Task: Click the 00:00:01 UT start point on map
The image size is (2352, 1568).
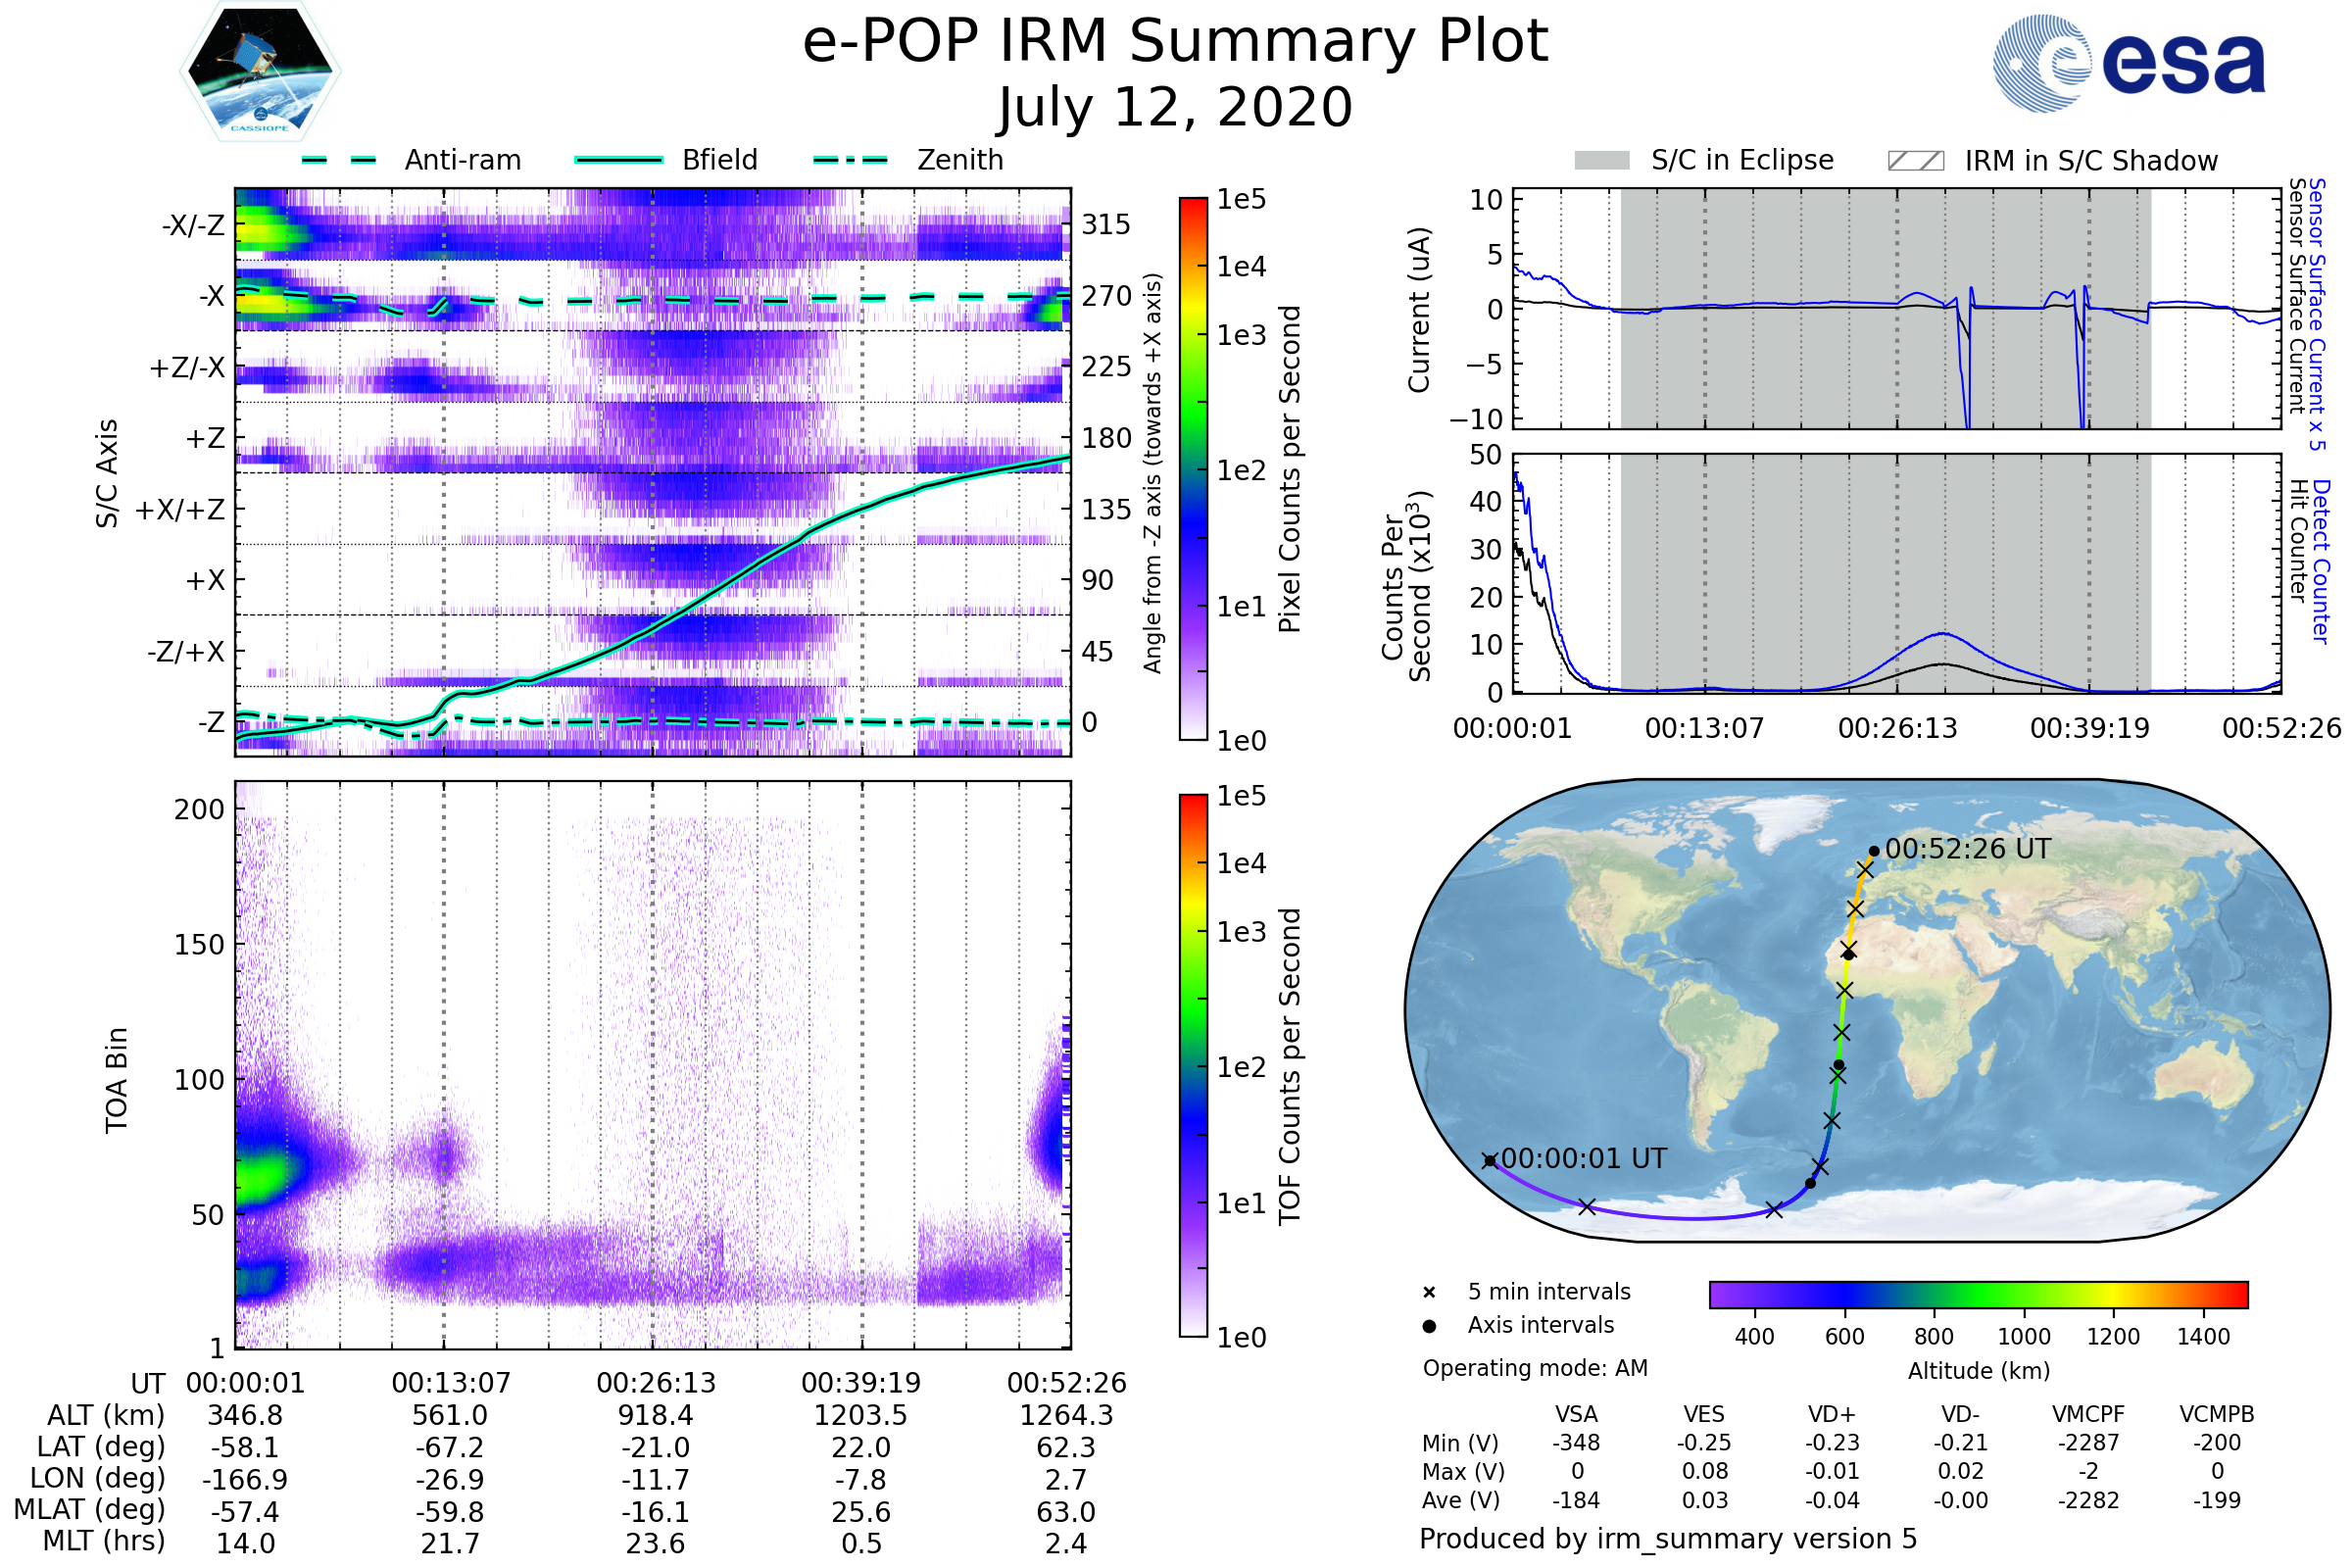Action: pyautogui.click(x=1489, y=1160)
